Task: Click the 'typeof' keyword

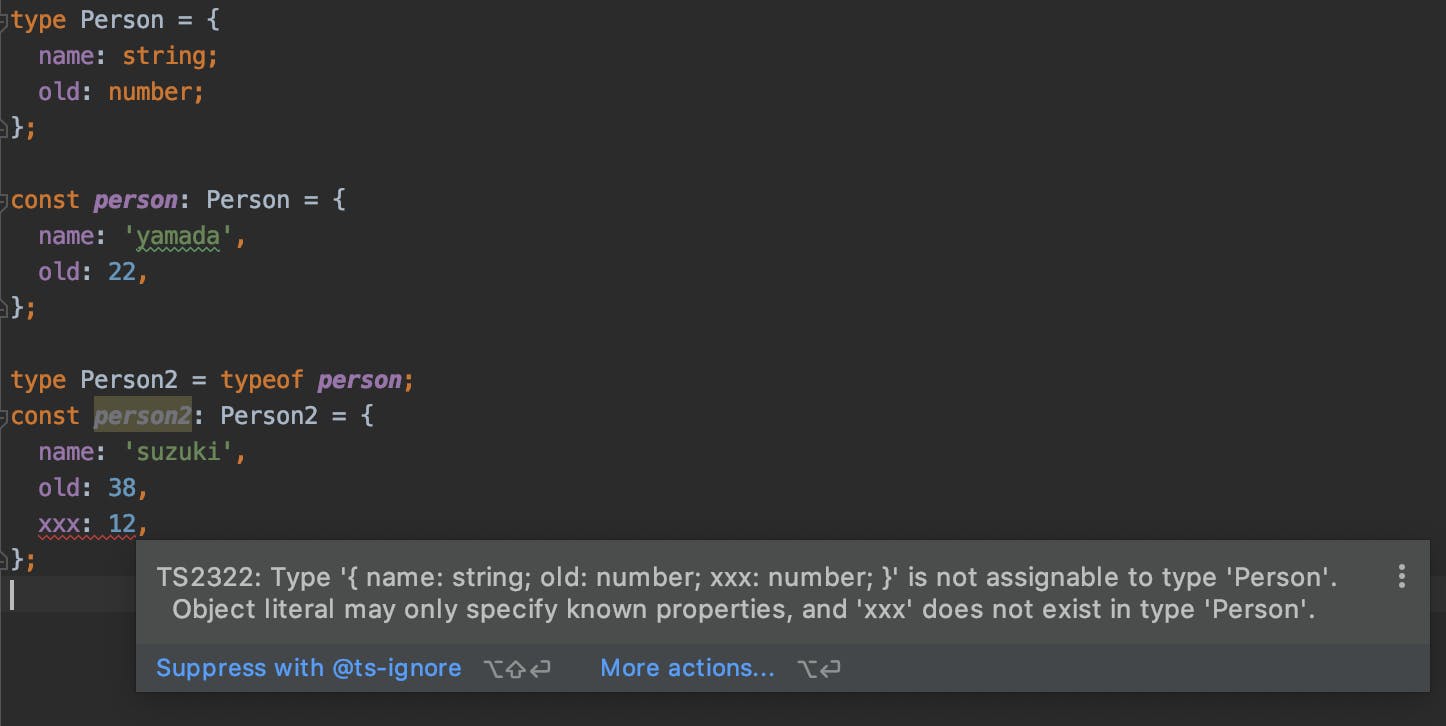Action: click(x=262, y=380)
